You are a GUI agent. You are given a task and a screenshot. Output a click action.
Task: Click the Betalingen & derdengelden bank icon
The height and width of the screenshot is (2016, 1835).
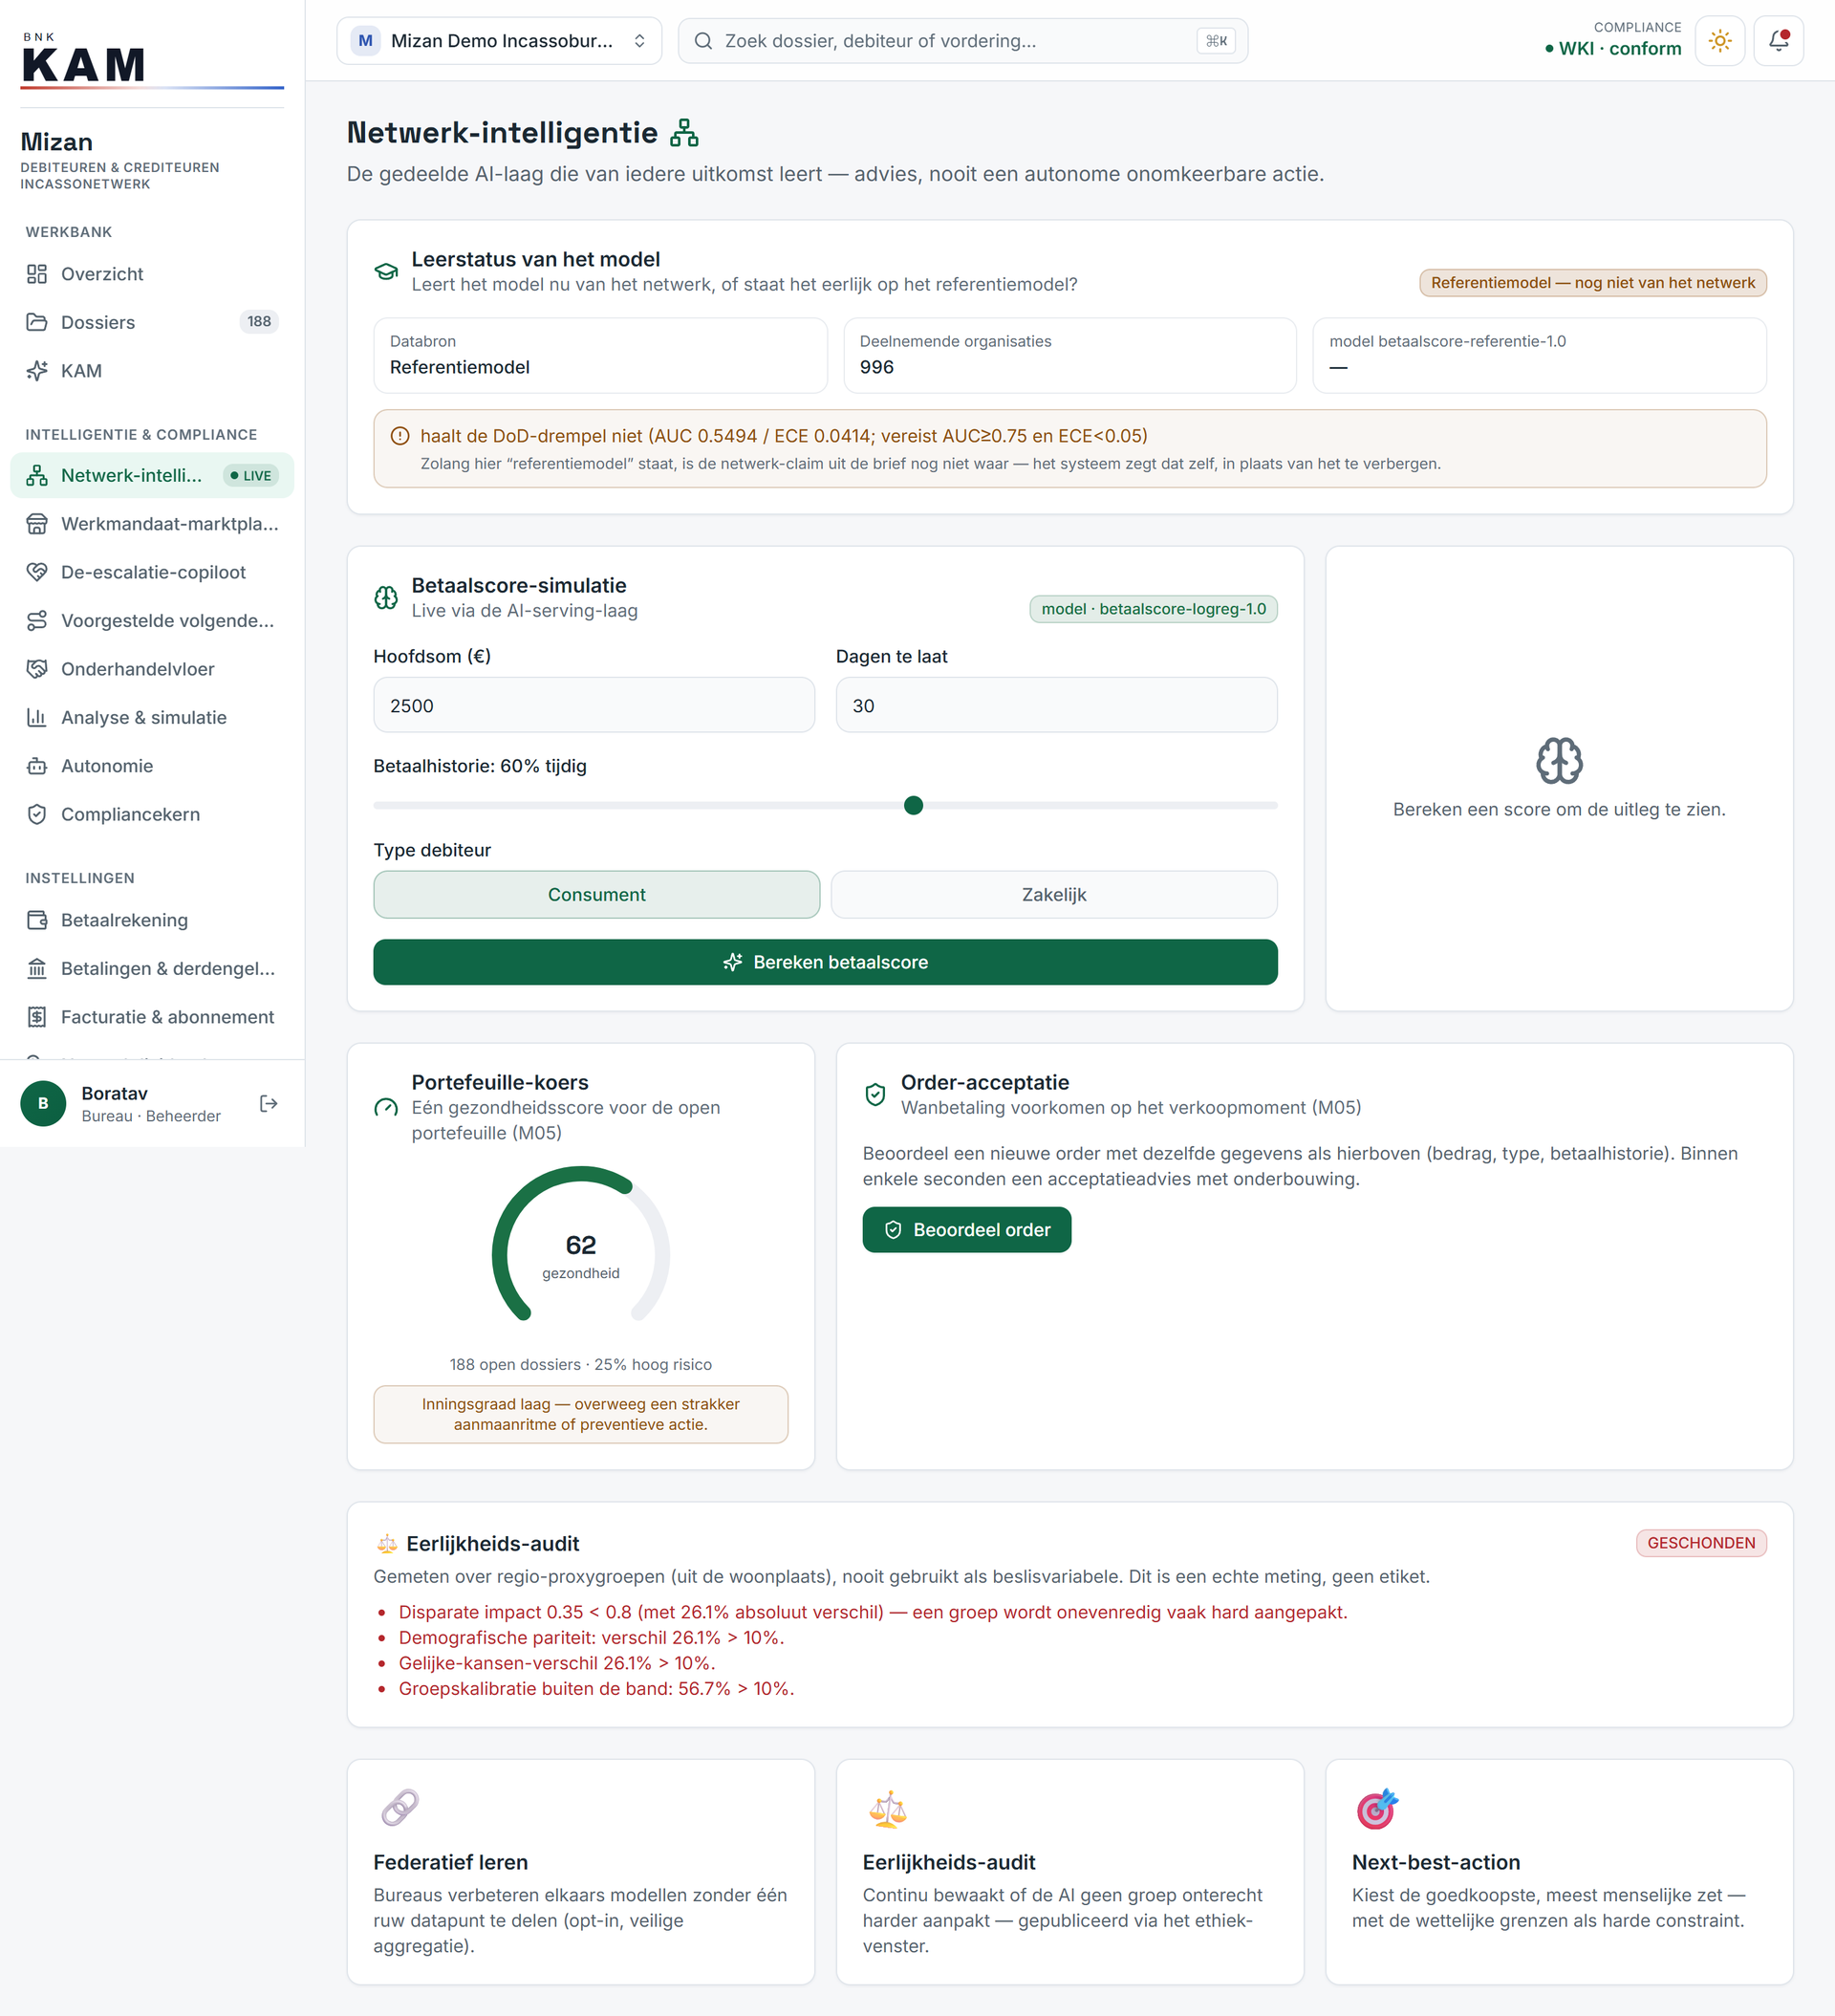pos(37,968)
